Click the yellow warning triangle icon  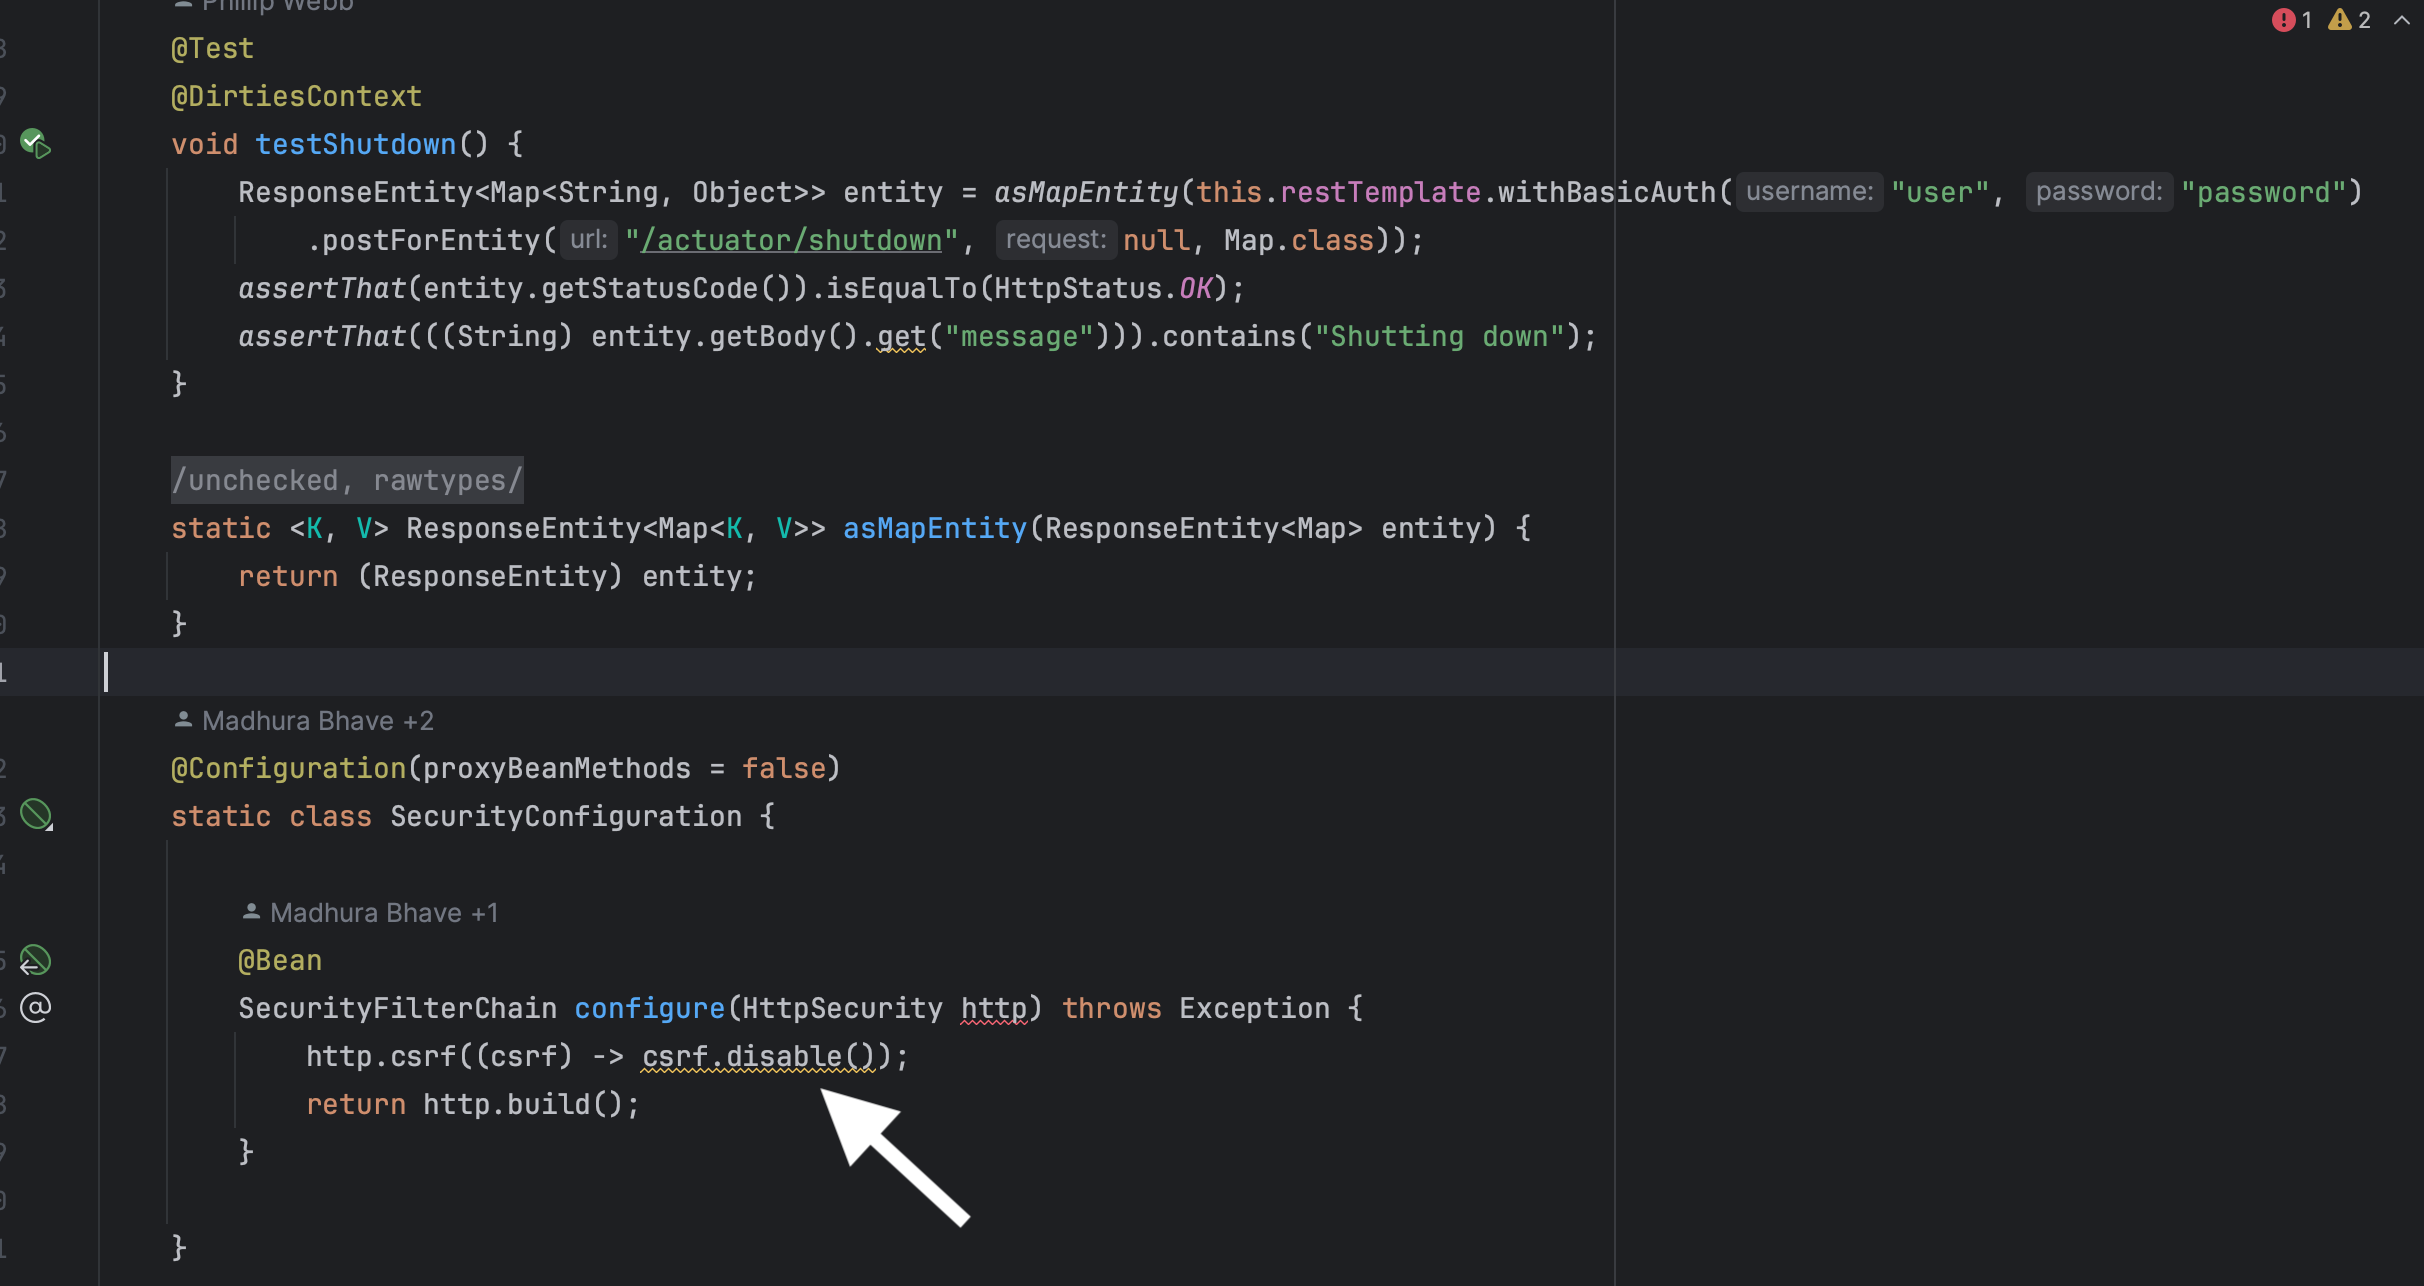(2340, 20)
